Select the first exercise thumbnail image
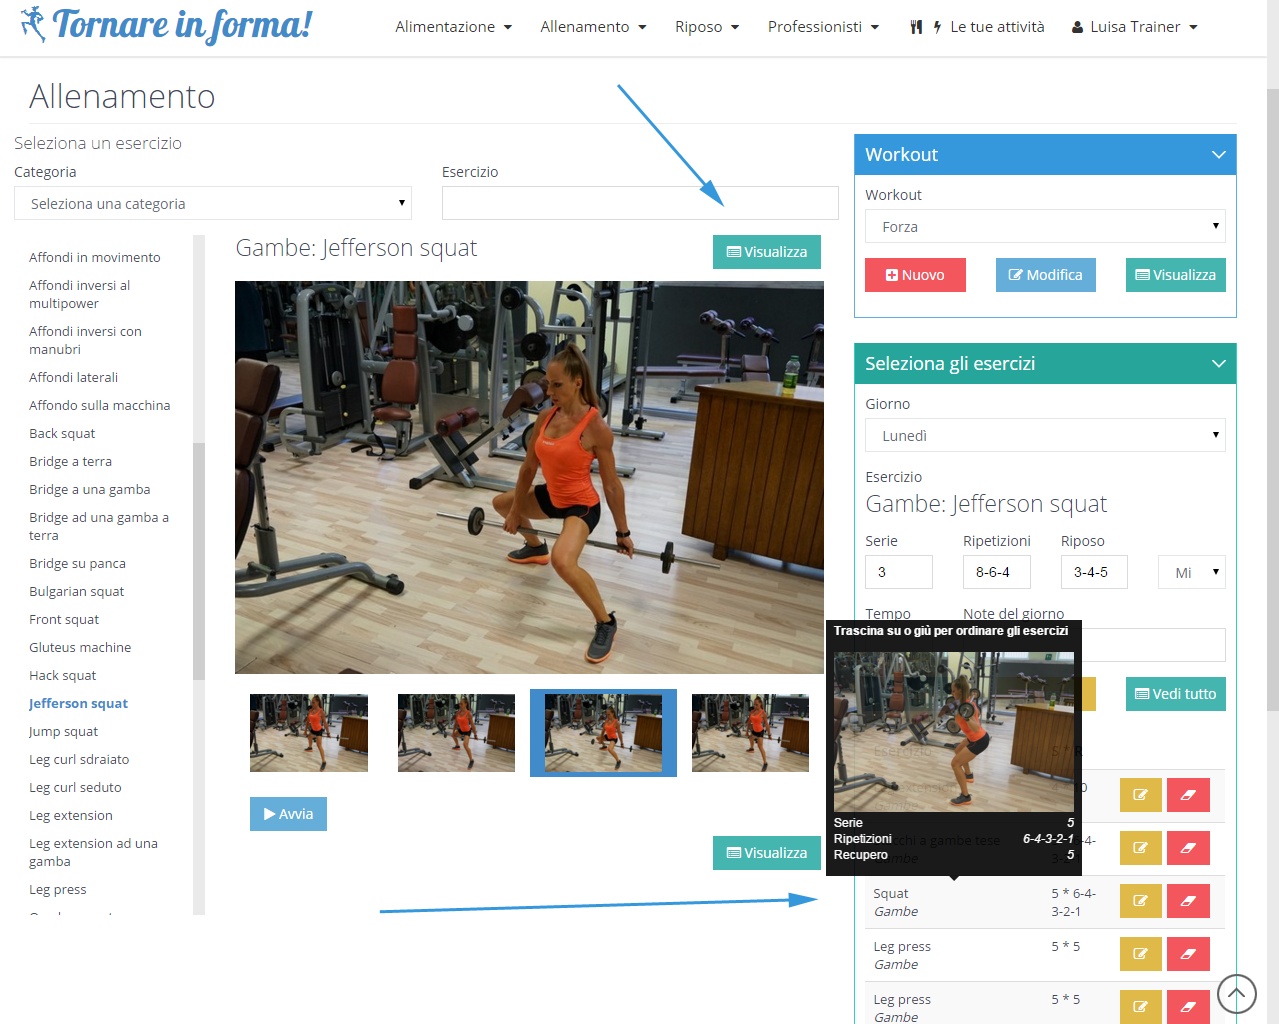Viewport: 1279px width, 1024px height. tap(309, 733)
